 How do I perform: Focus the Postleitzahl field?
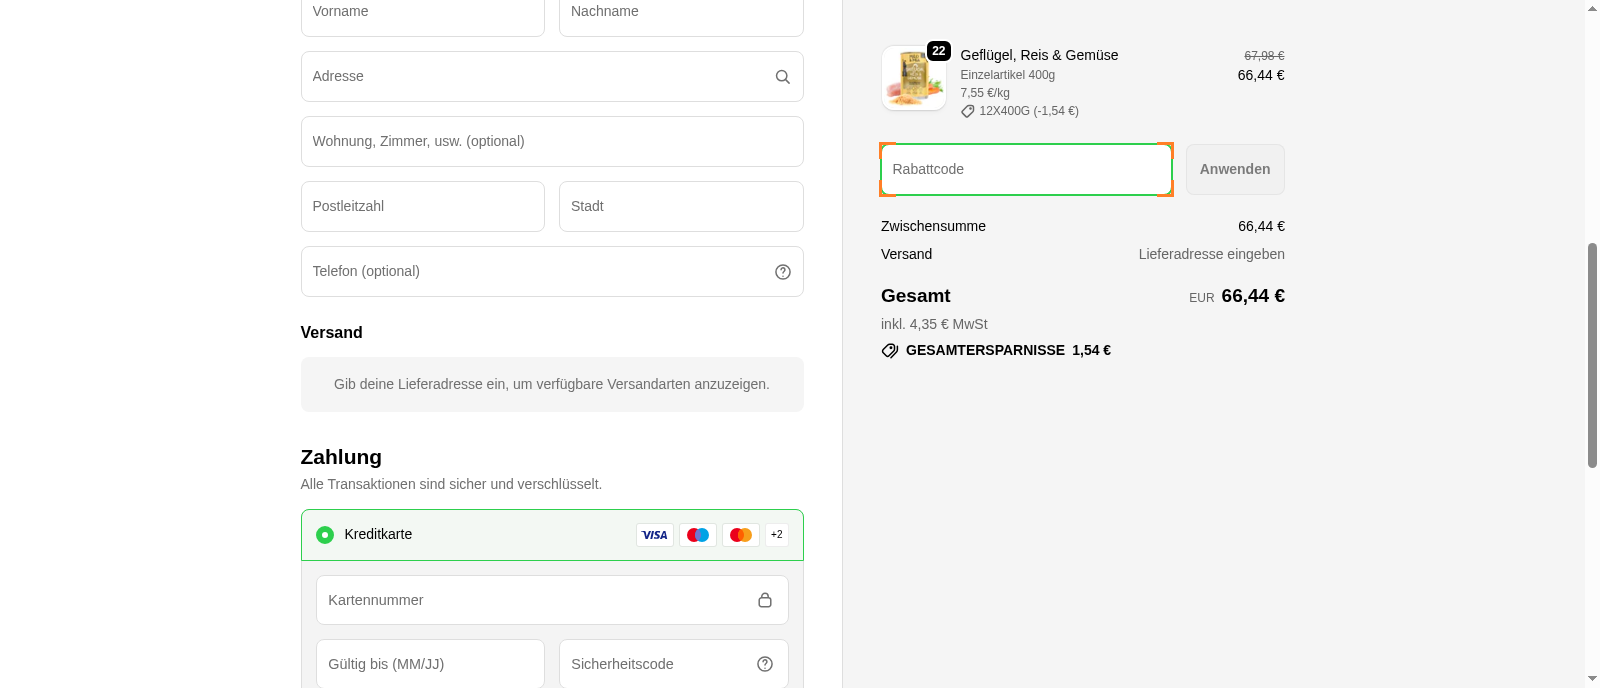[422, 207]
